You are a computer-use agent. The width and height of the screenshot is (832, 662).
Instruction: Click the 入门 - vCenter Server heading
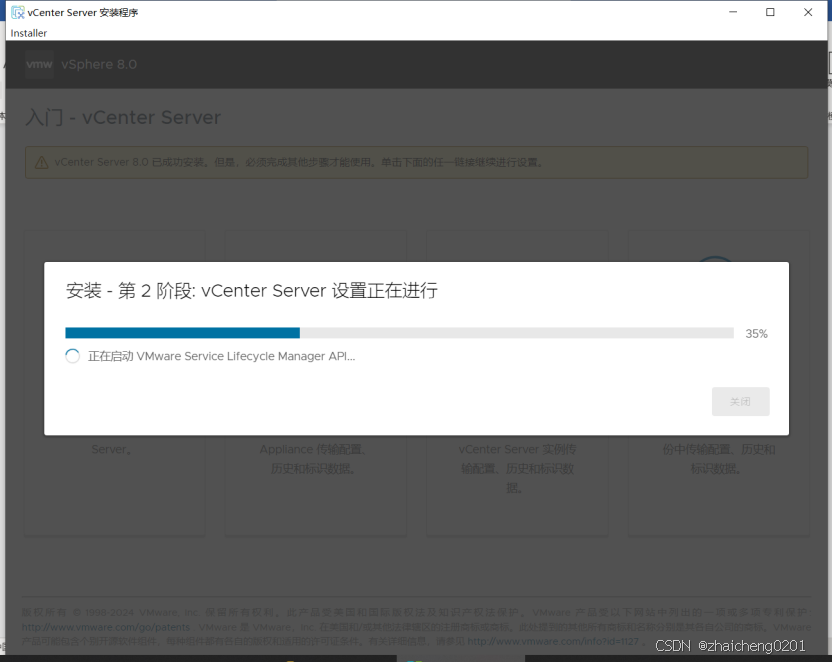(x=123, y=117)
